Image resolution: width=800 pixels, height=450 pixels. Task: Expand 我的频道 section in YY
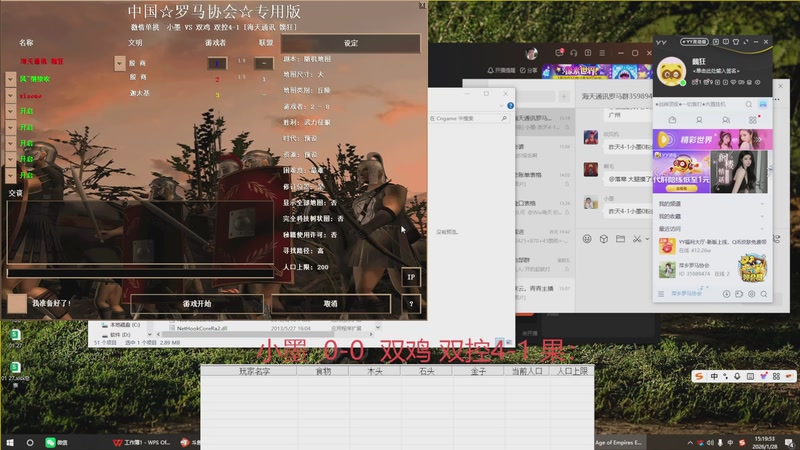click(x=712, y=204)
